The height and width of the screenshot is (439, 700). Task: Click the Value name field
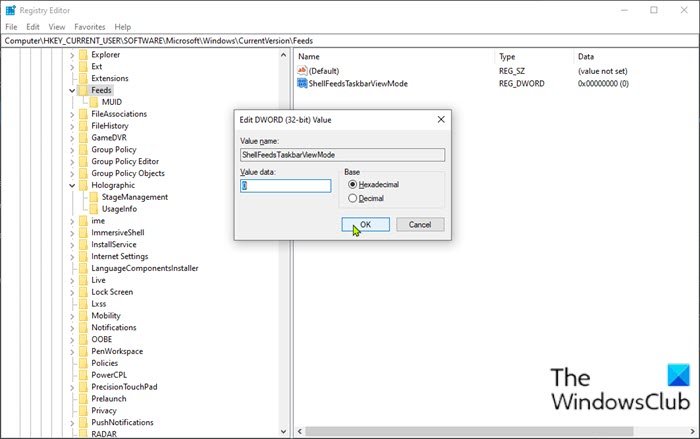tap(342, 155)
